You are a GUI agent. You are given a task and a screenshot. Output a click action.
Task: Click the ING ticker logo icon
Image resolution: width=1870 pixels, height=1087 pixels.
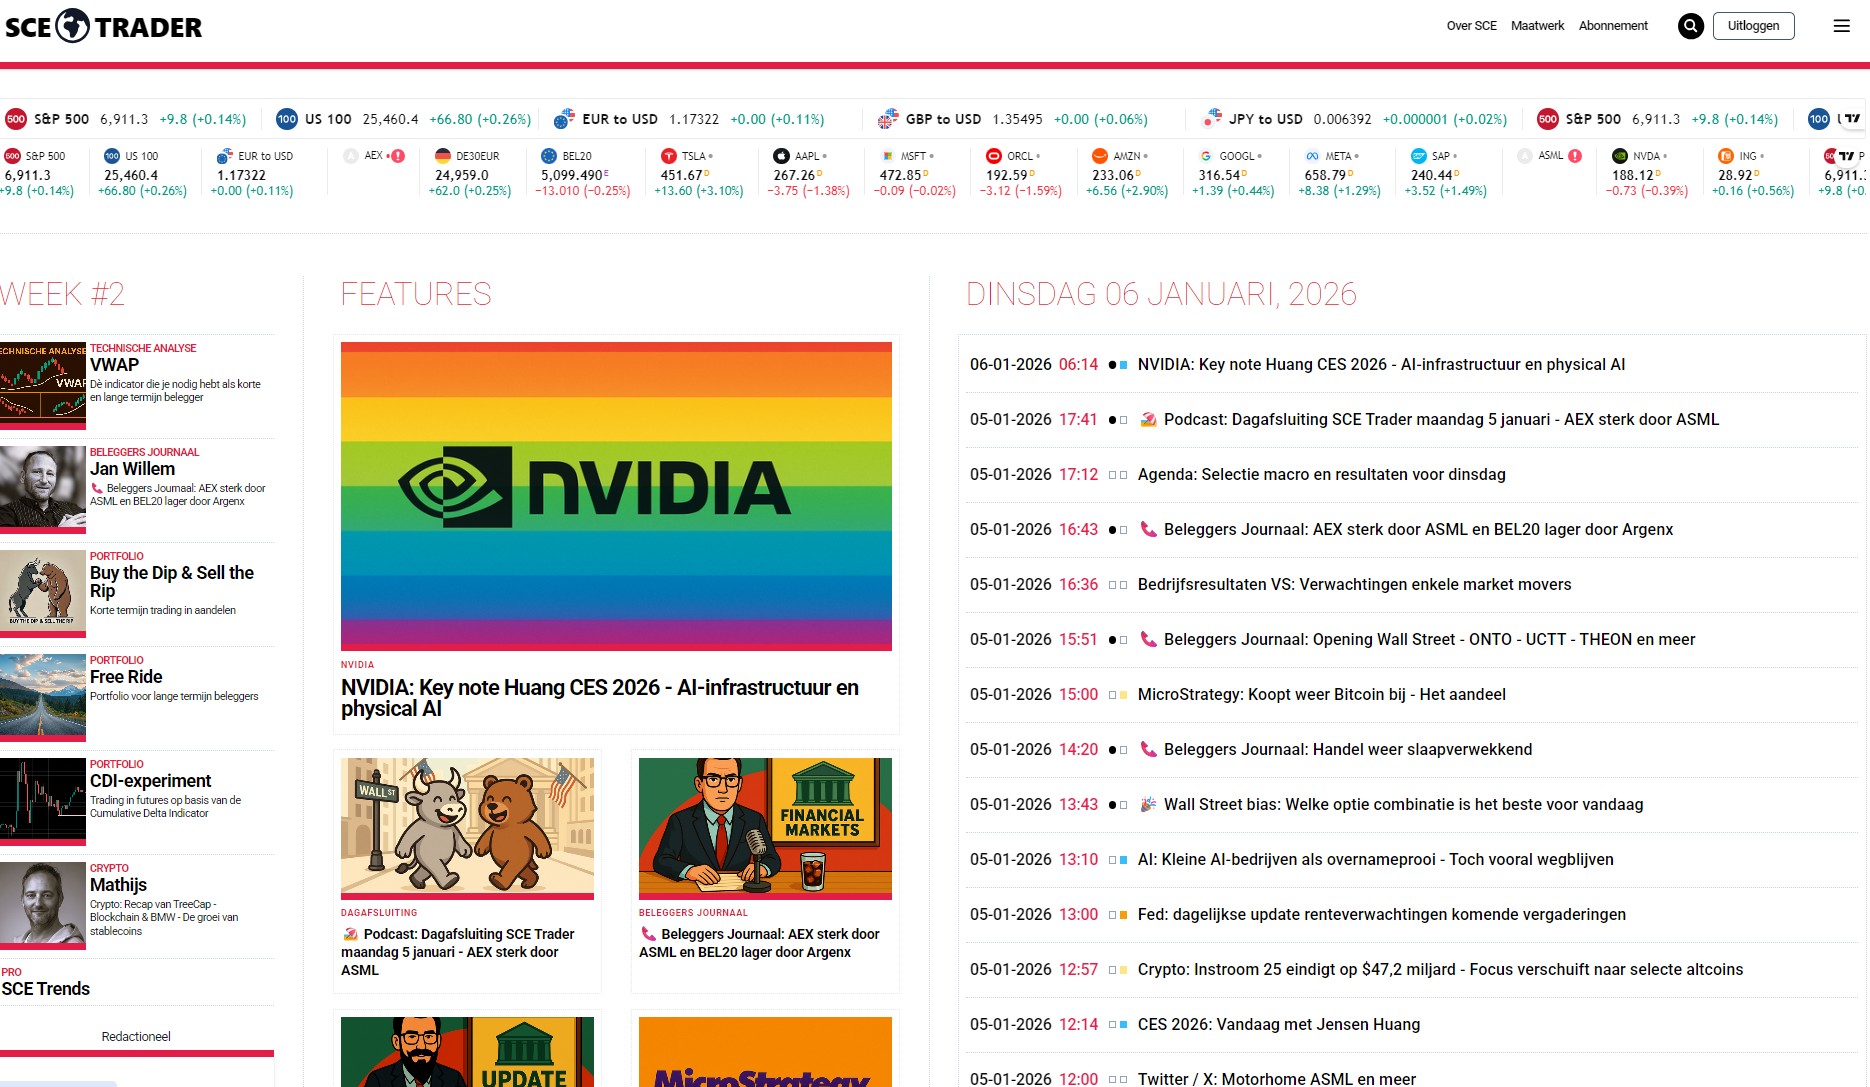(1726, 156)
